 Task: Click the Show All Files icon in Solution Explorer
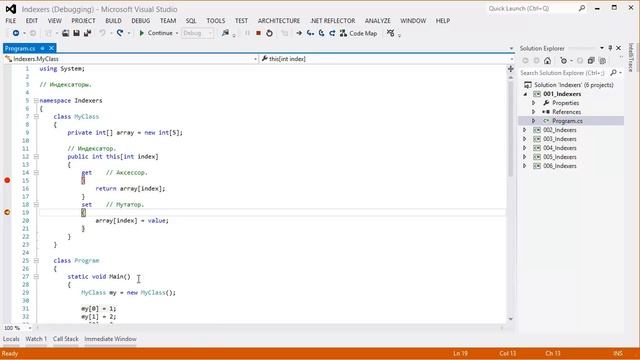602,61
